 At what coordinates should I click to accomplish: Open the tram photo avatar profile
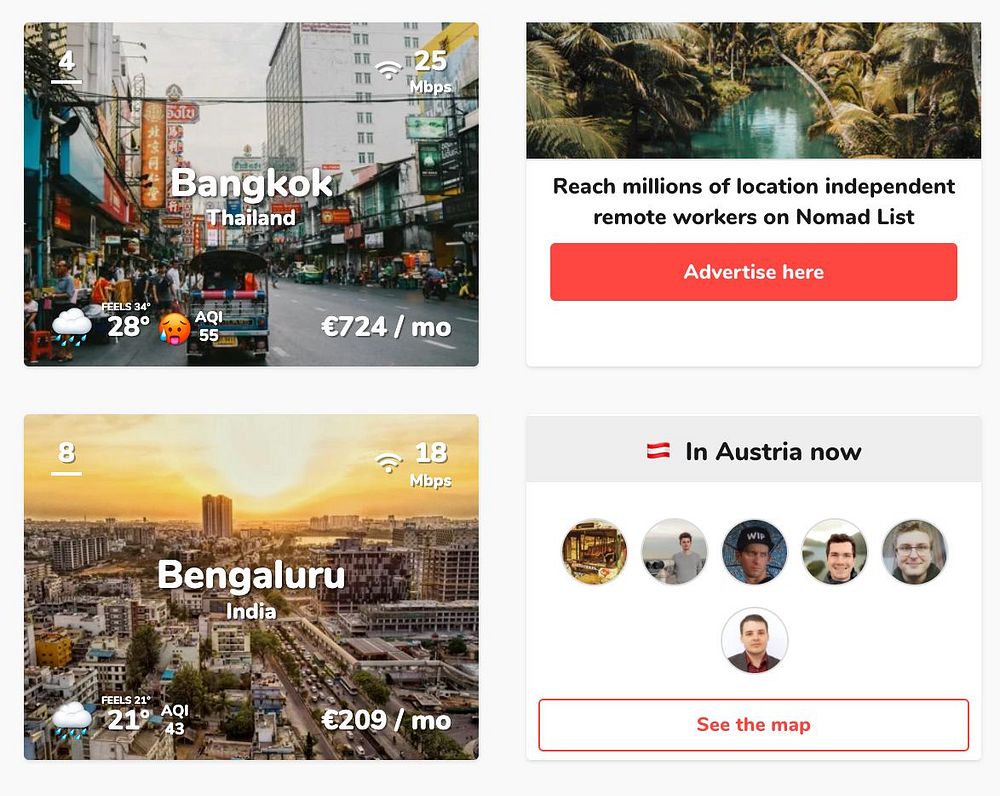coord(594,552)
